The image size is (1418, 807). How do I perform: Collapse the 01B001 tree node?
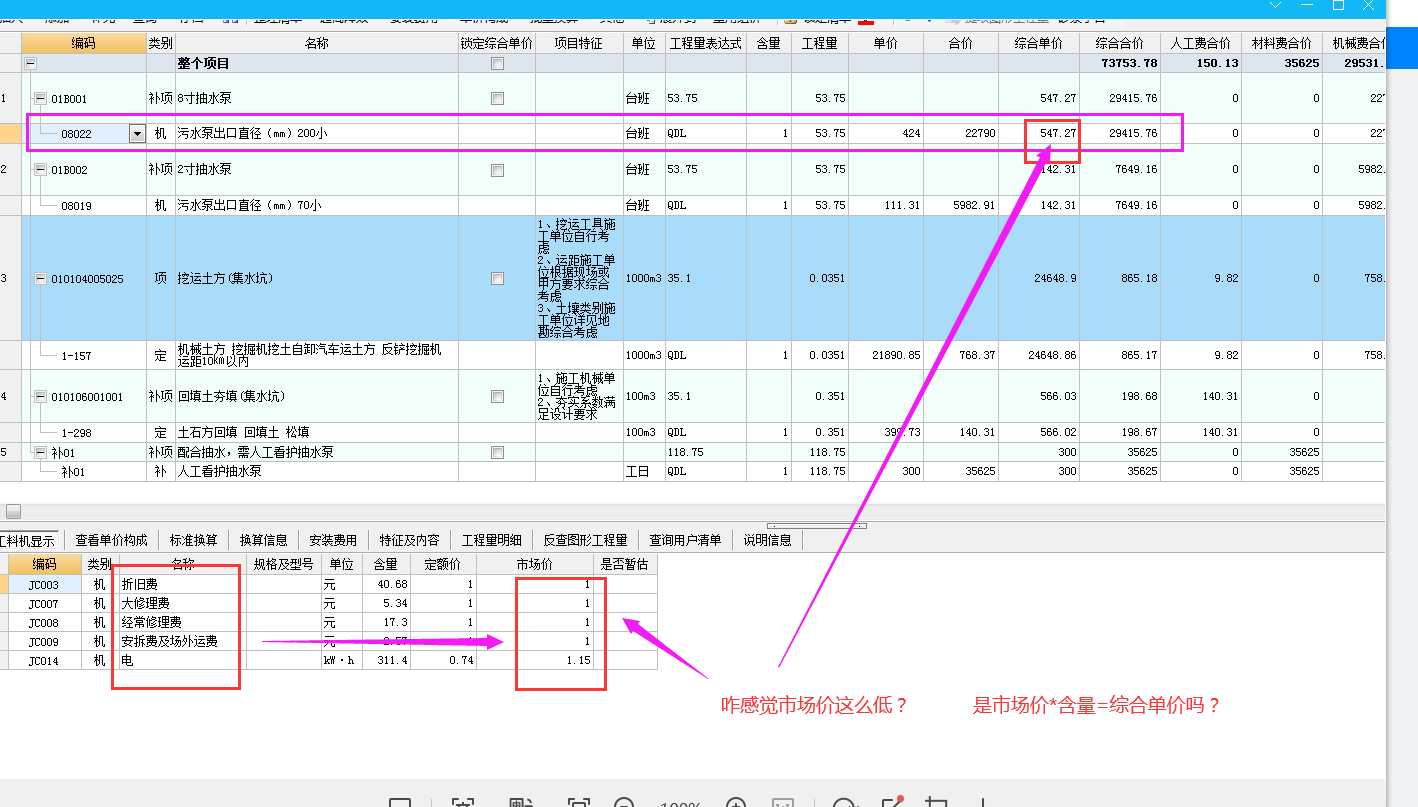(x=40, y=98)
